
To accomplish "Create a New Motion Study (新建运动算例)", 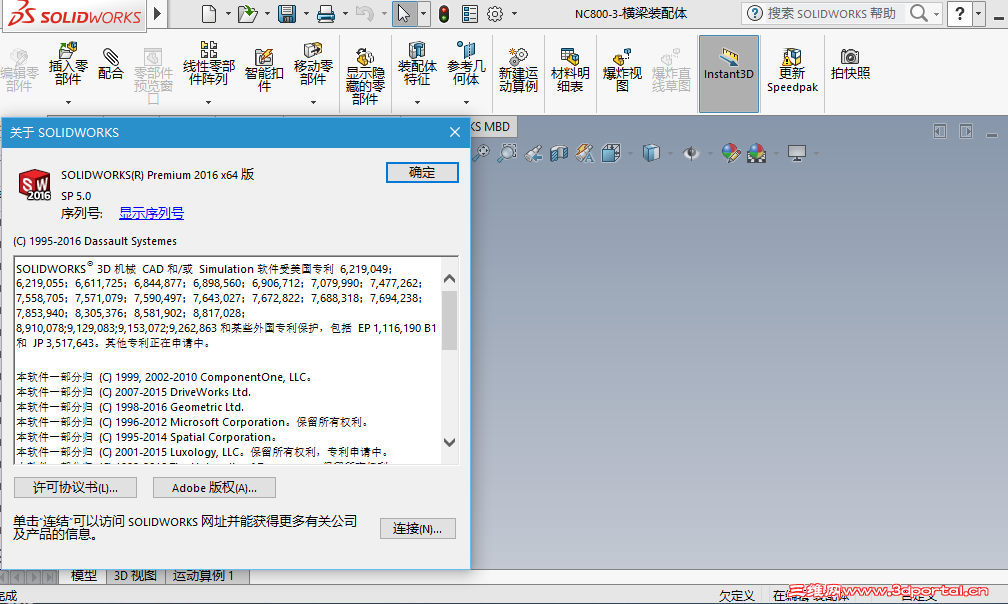I will 518,71.
